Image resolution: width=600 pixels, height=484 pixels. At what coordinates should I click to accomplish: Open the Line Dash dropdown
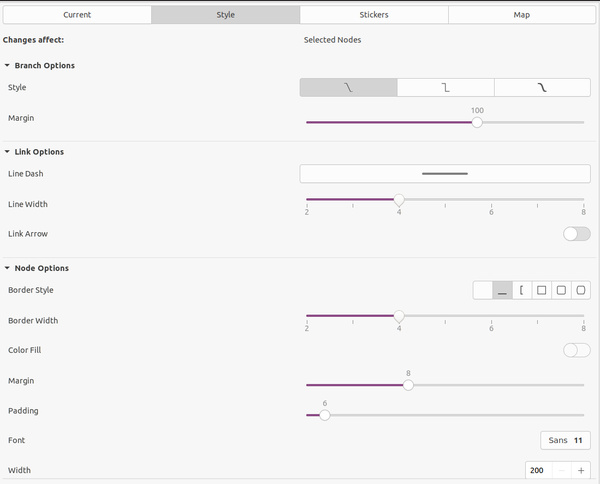445,174
